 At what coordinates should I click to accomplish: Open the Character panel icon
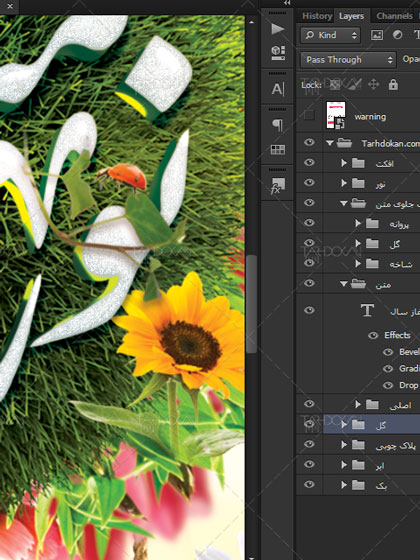(278, 89)
